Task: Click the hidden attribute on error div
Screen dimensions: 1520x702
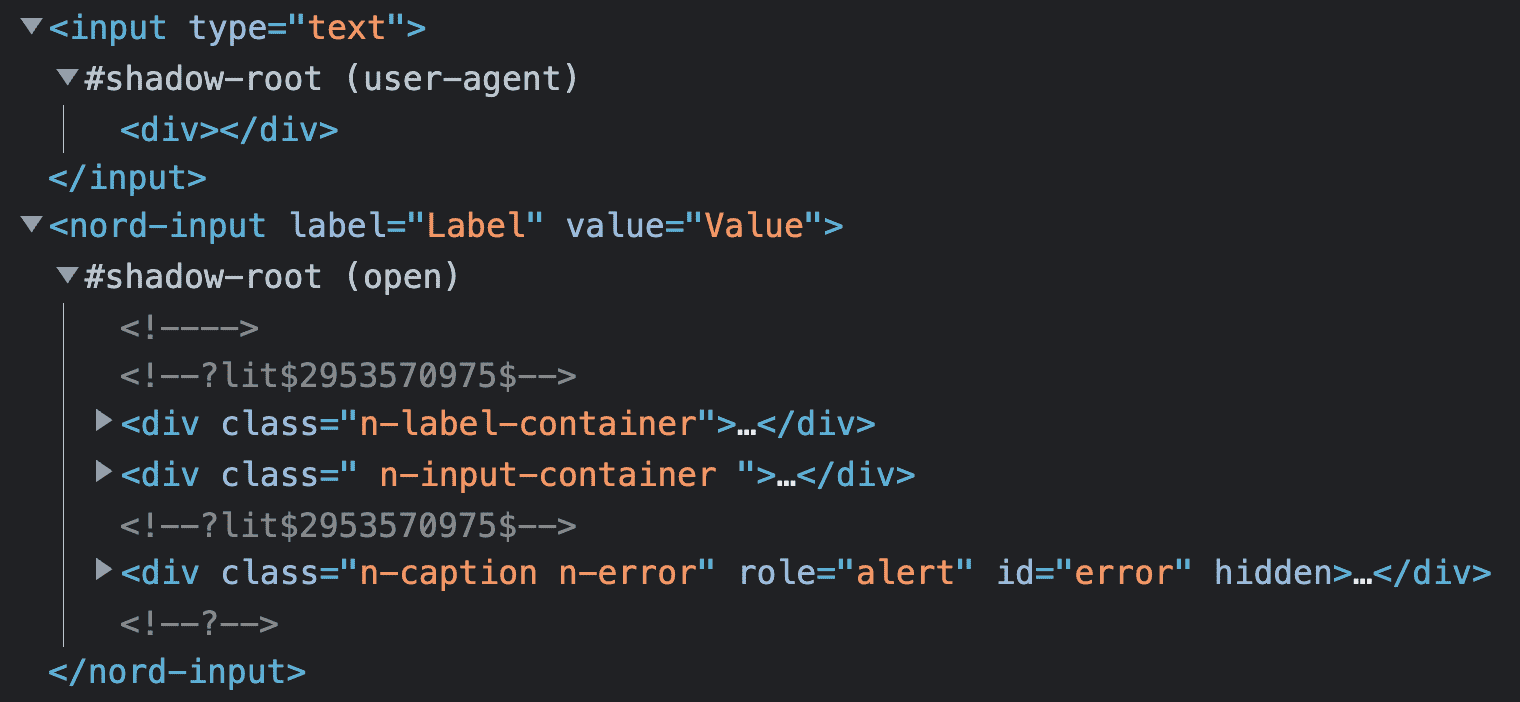Action: click(1273, 573)
